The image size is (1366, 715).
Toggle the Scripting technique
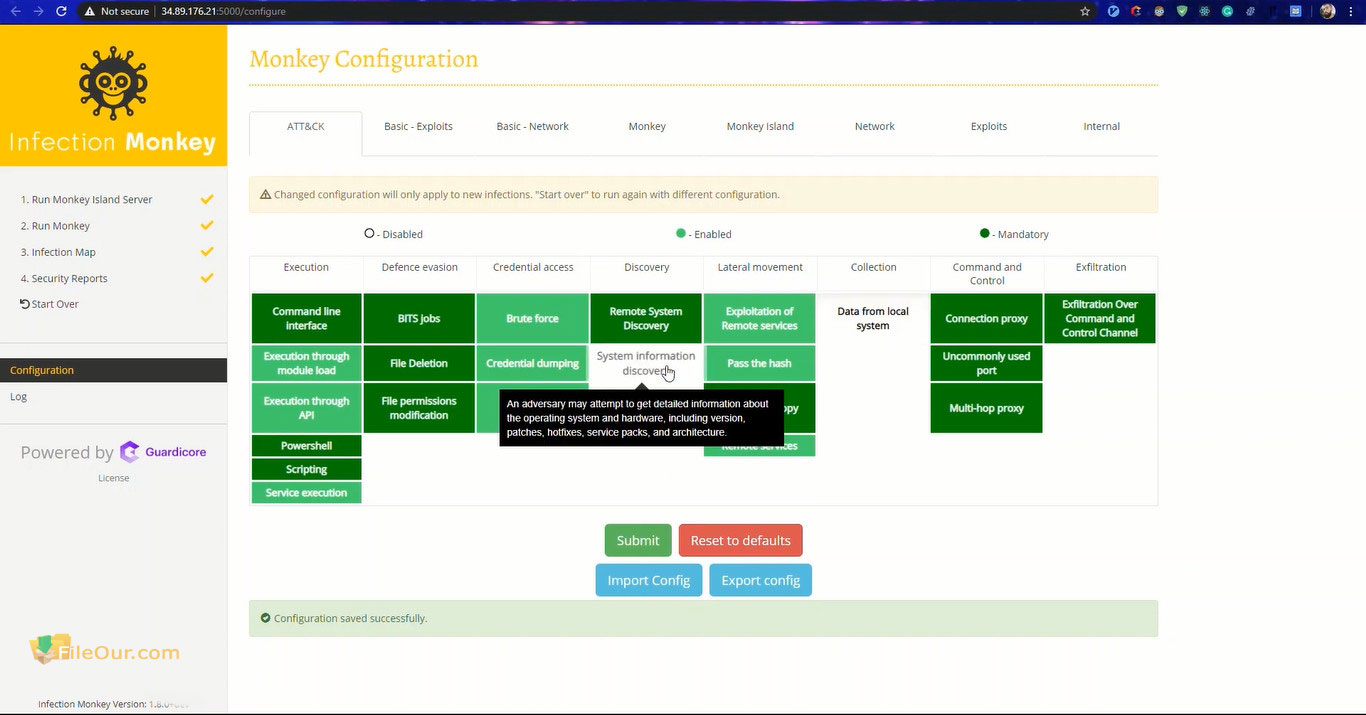point(306,469)
